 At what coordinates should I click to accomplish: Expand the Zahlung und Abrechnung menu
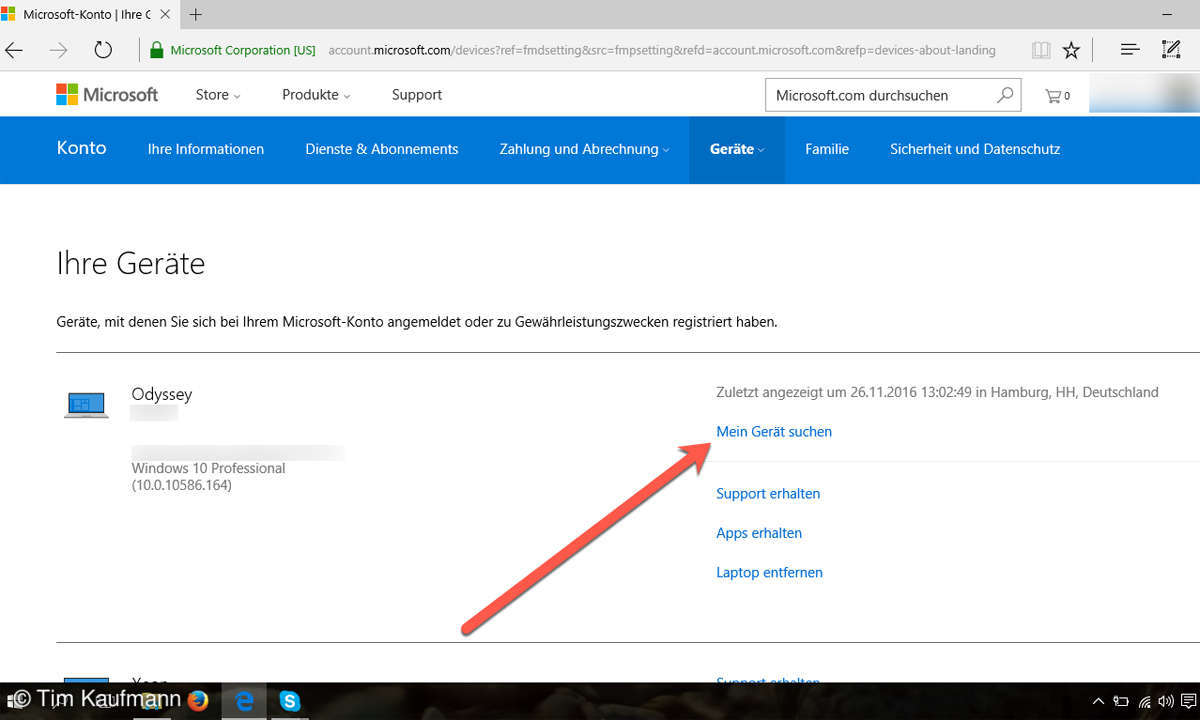click(585, 149)
